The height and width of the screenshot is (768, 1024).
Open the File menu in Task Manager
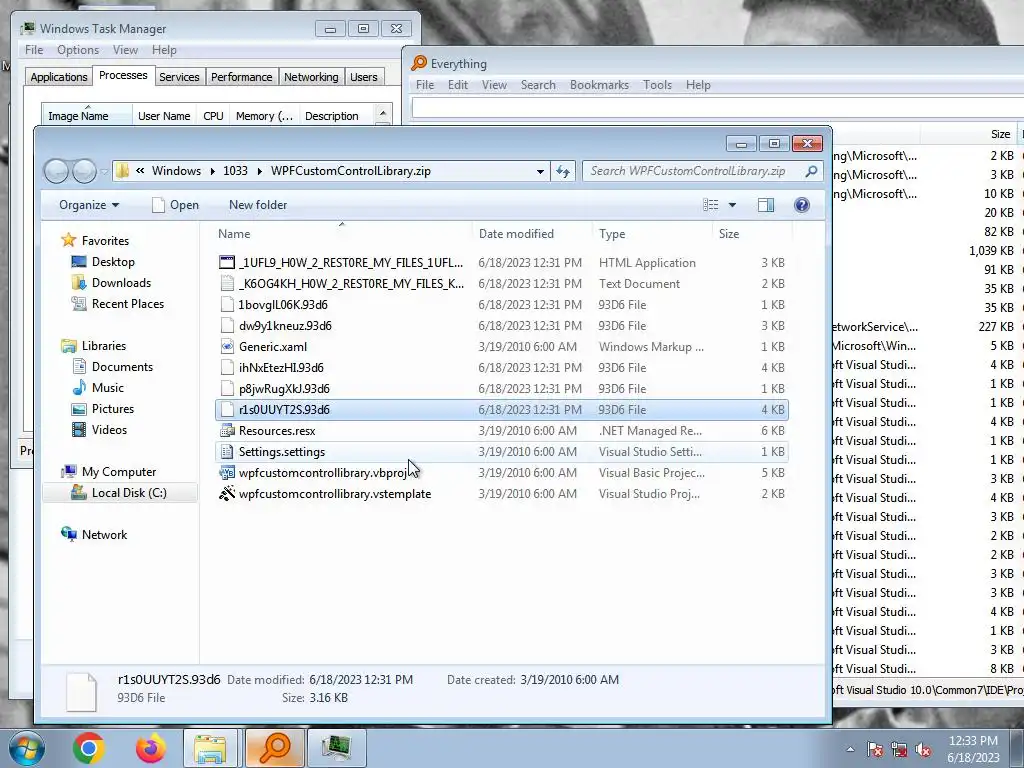pos(34,50)
